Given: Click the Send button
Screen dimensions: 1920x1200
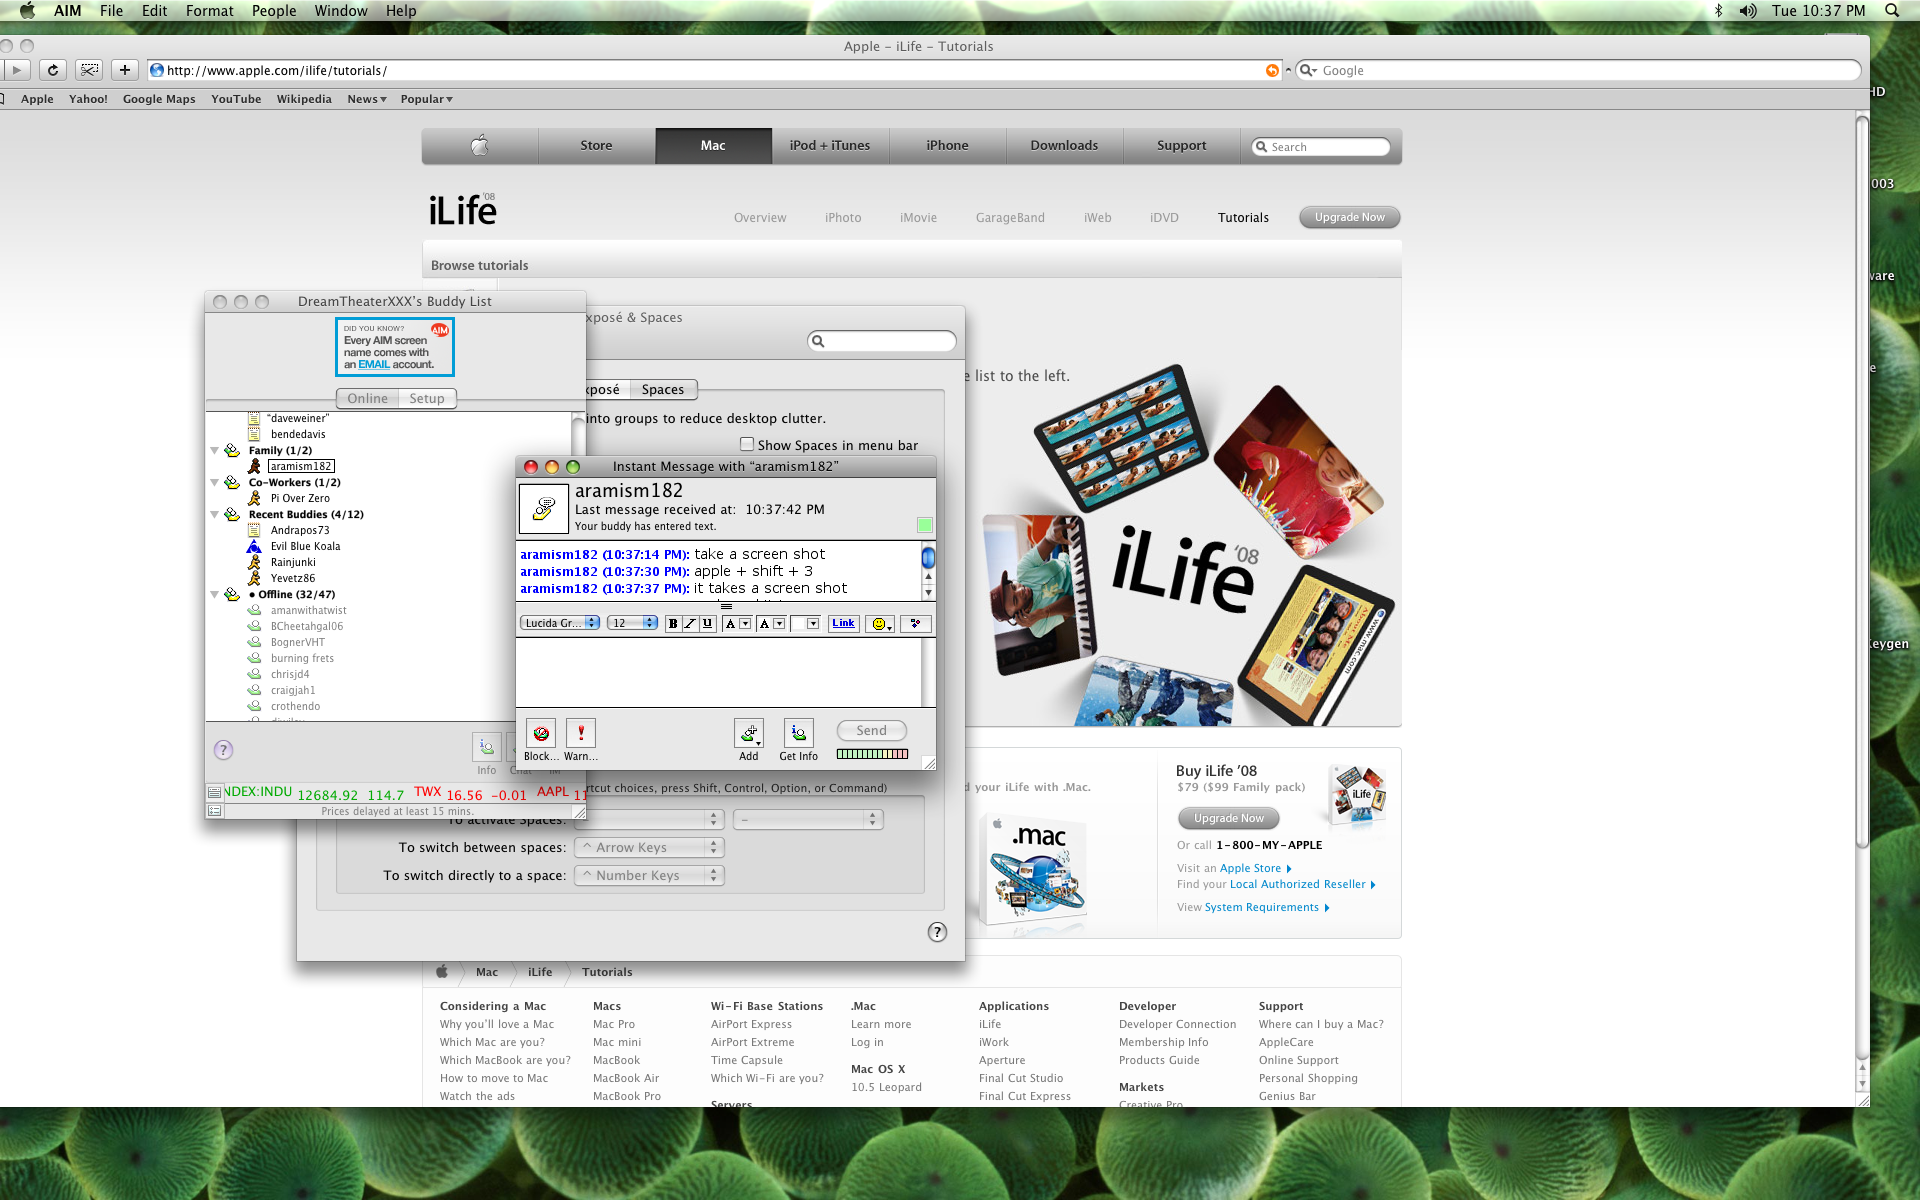Looking at the screenshot, I should pyautogui.click(x=870, y=730).
